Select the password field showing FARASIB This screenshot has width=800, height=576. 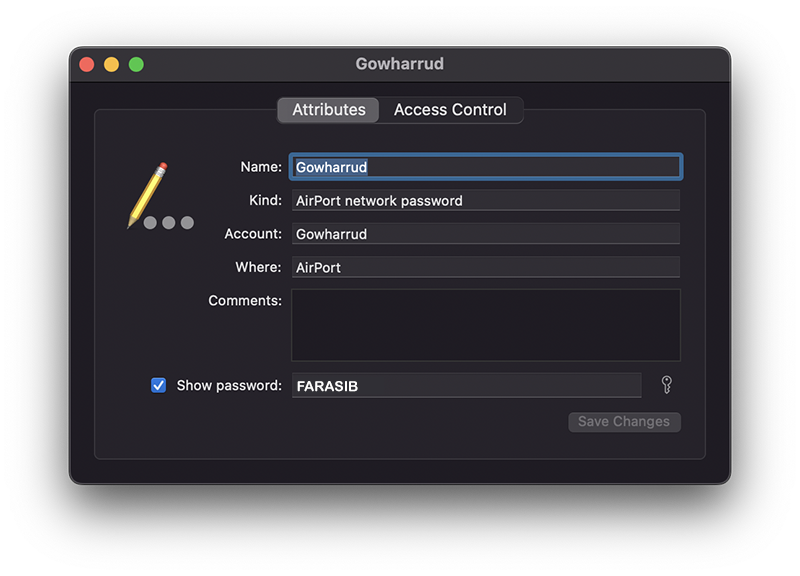tap(466, 386)
